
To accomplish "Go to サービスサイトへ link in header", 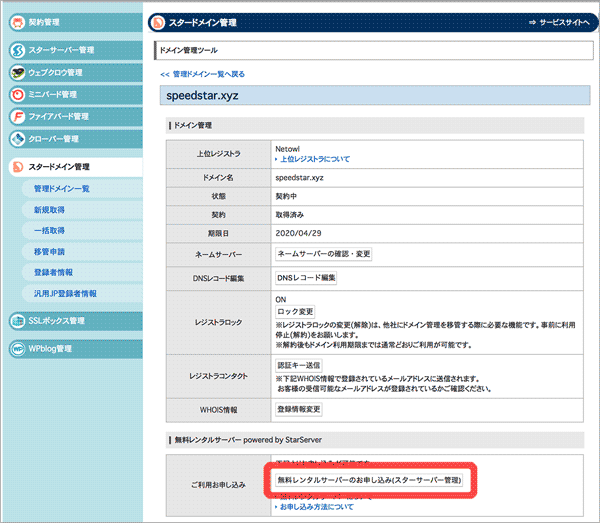I will click(x=547, y=22).
